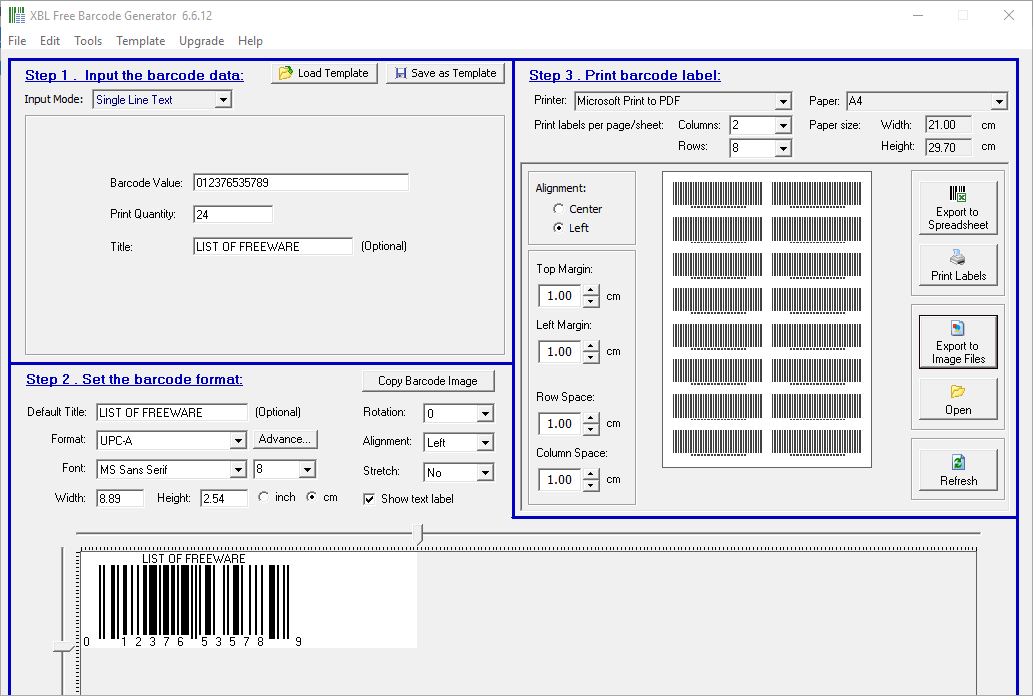The height and width of the screenshot is (696, 1033).
Task: Decrease the Top Margin value
Action: point(591,302)
